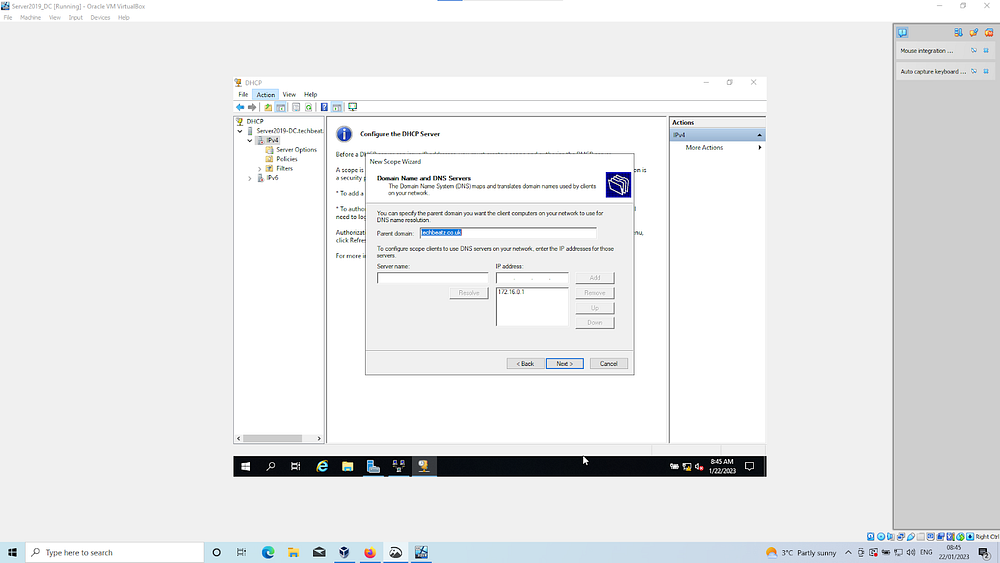
Task: Collapse the IPv4 tree node
Action: tap(250, 140)
